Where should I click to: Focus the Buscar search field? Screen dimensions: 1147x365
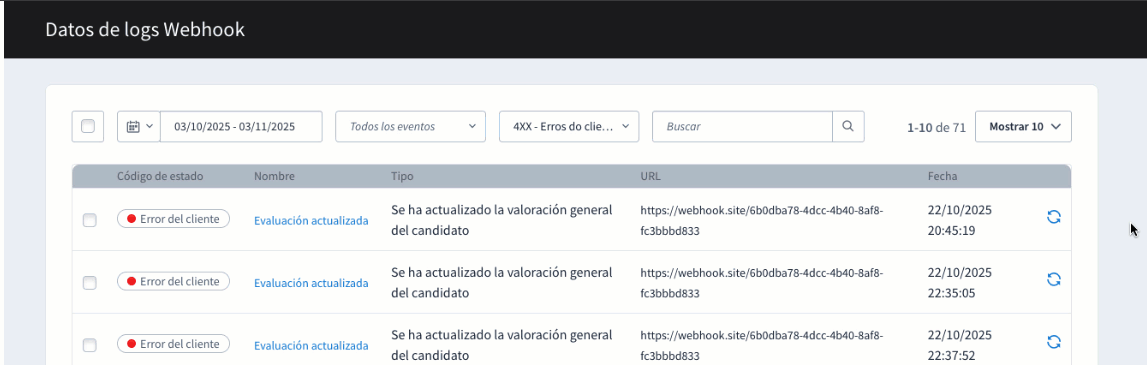coord(742,126)
